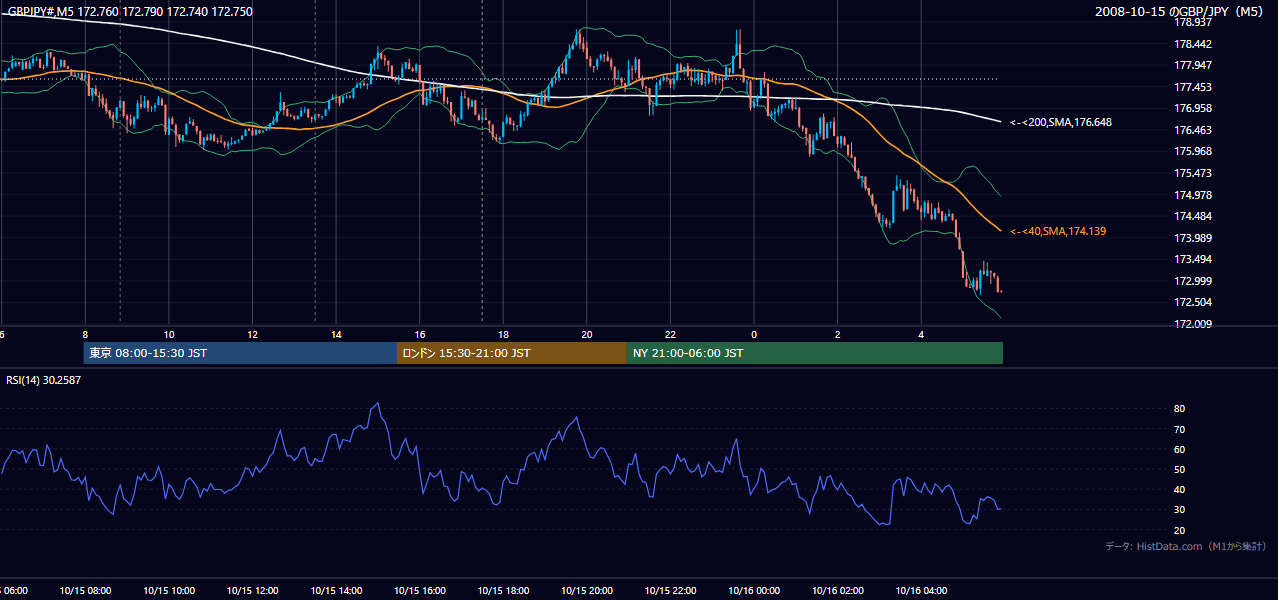Viewport: 1278px width, 600px height.
Task: Click the 177.947 price axis label
Action: tap(1193, 65)
